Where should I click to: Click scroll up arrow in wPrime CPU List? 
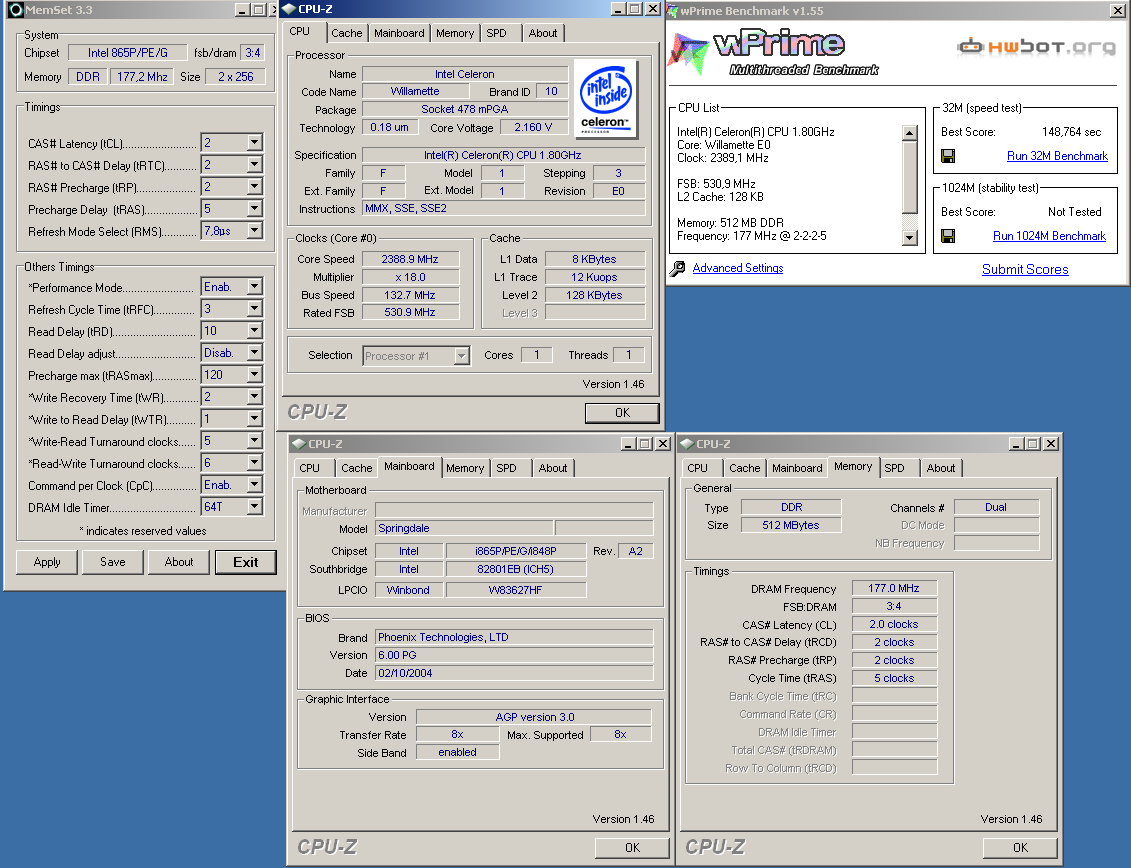[x=910, y=133]
